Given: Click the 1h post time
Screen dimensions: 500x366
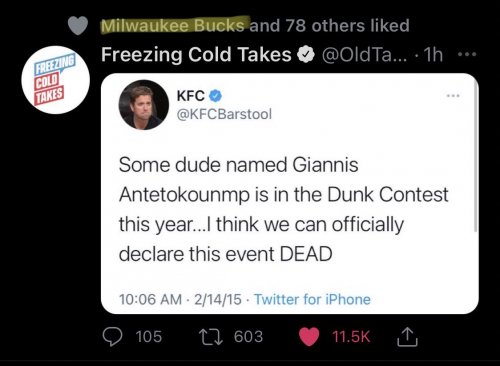Looking at the screenshot, I should (x=433, y=55).
